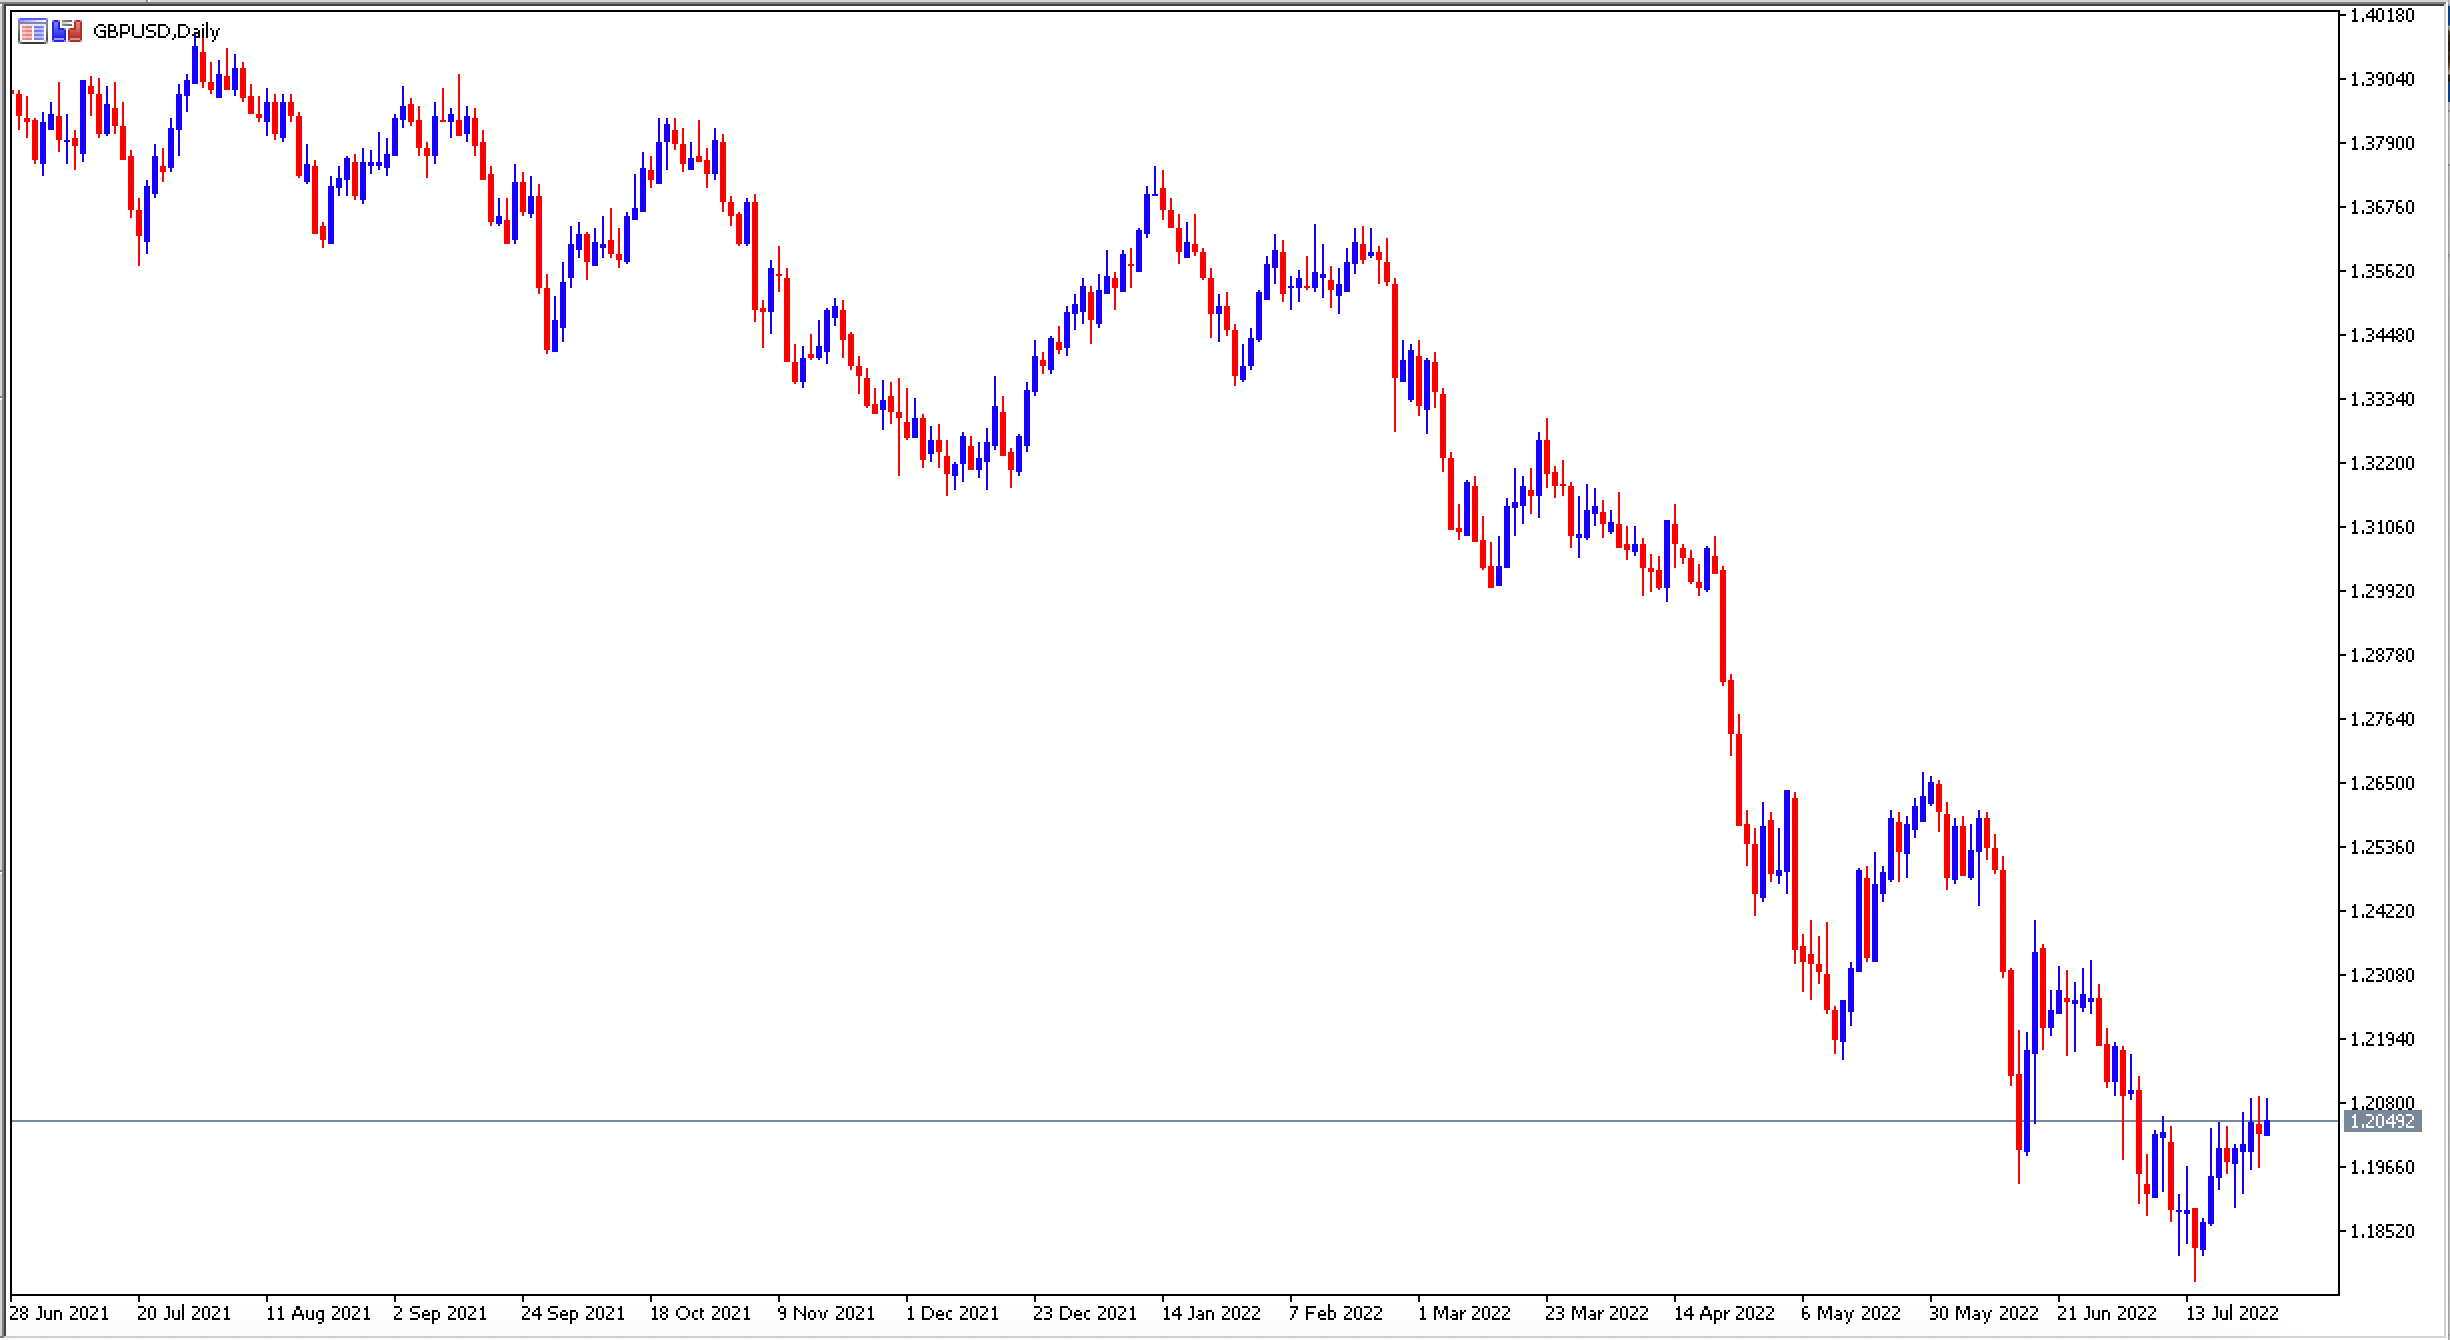Click the 24 Sep 2021 date label

click(573, 1313)
